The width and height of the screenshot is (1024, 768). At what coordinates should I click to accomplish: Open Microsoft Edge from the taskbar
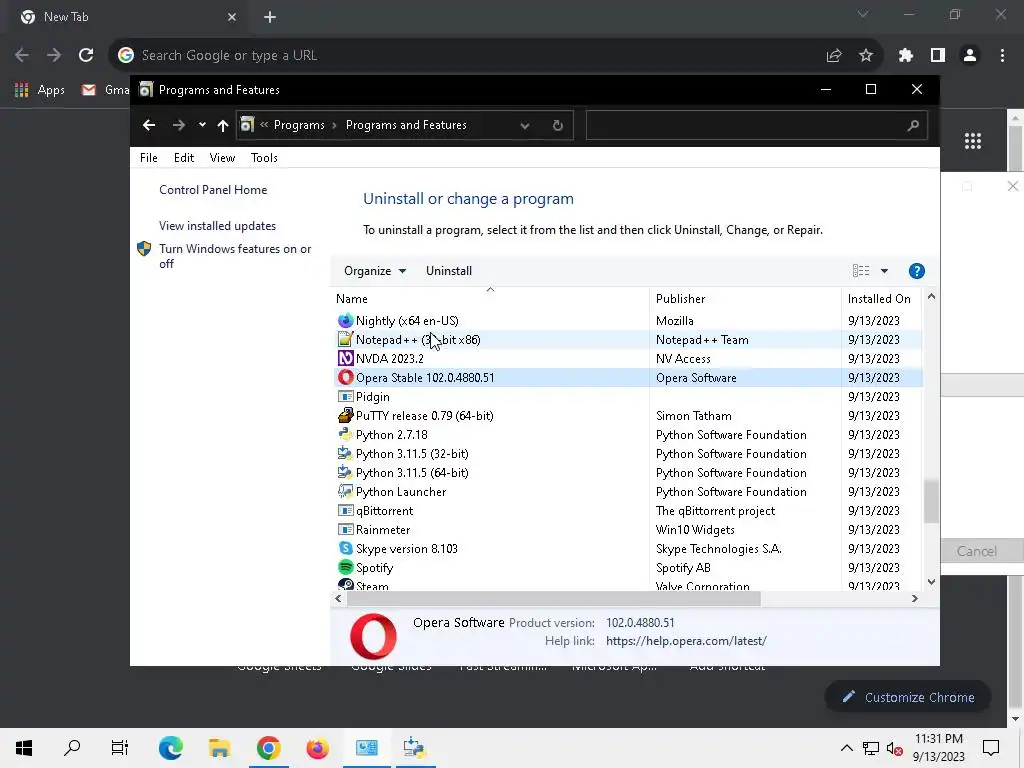point(170,748)
